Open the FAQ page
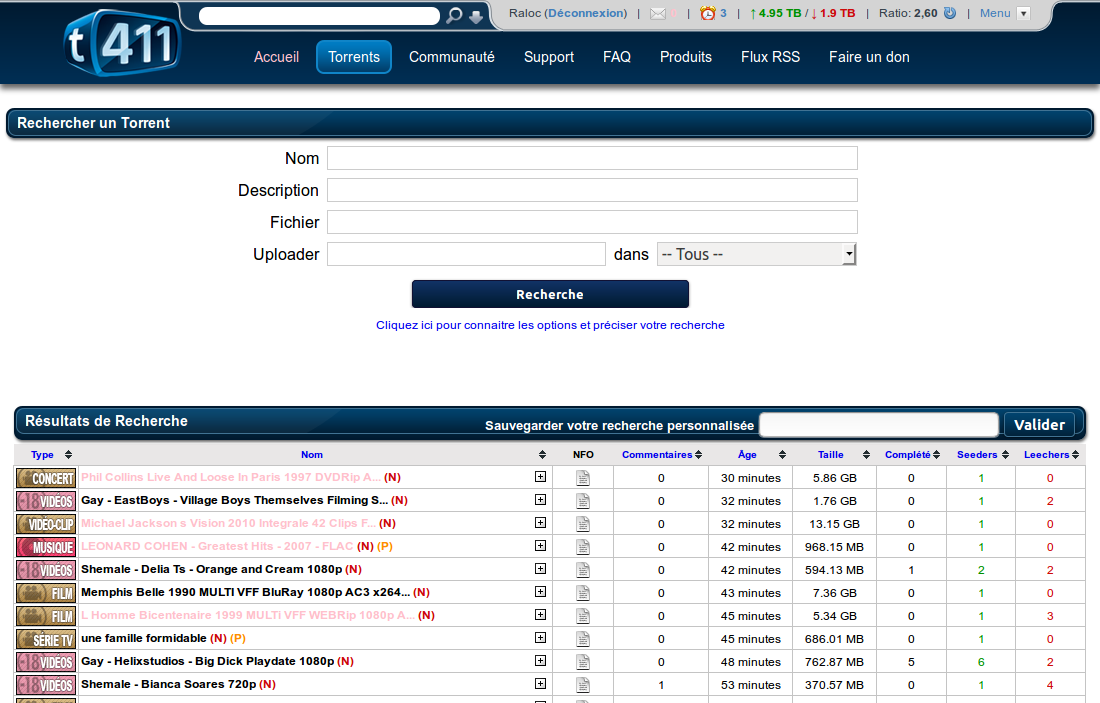The height and width of the screenshot is (703, 1100). click(617, 57)
